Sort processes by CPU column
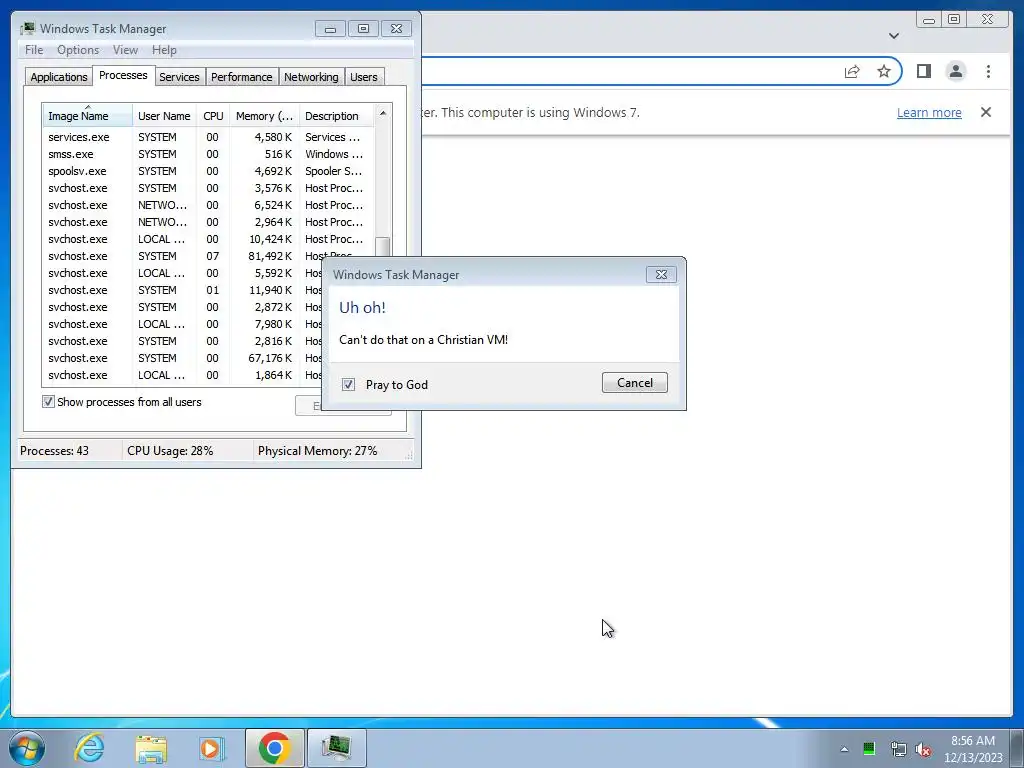The image size is (1024, 768). click(213, 116)
